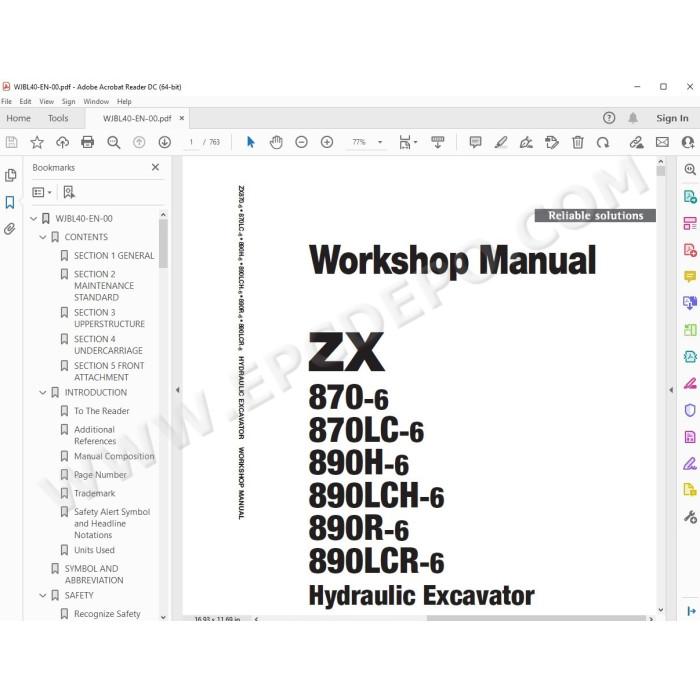Open SECTION 3 UPPERSTRUCTURE bookmark
The image size is (700, 700).
point(109,318)
